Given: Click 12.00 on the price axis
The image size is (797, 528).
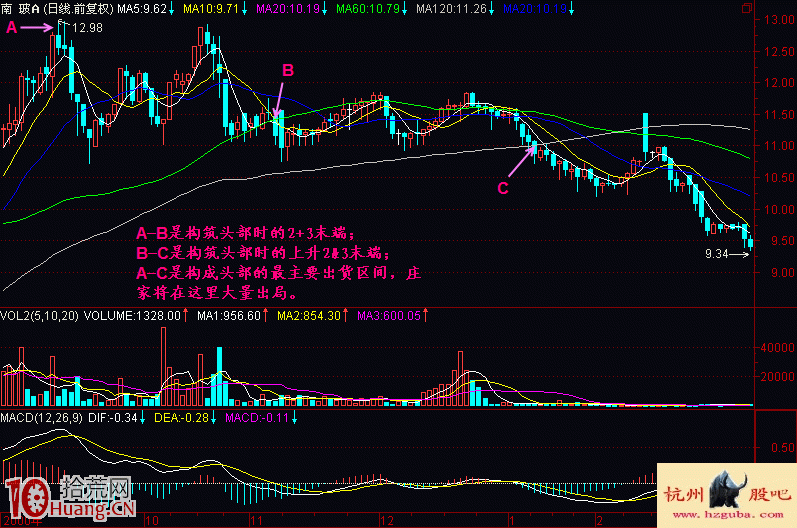Looking at the screenshot, I should (x=779, y=82).
